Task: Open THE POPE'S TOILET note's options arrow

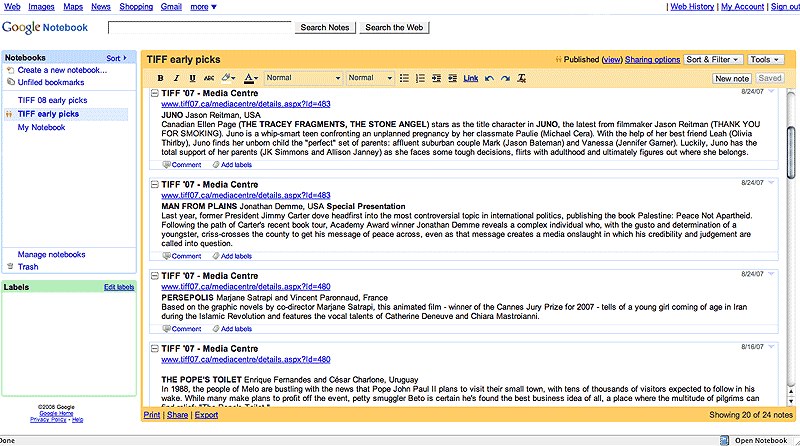Action: [x=771, y=346]
